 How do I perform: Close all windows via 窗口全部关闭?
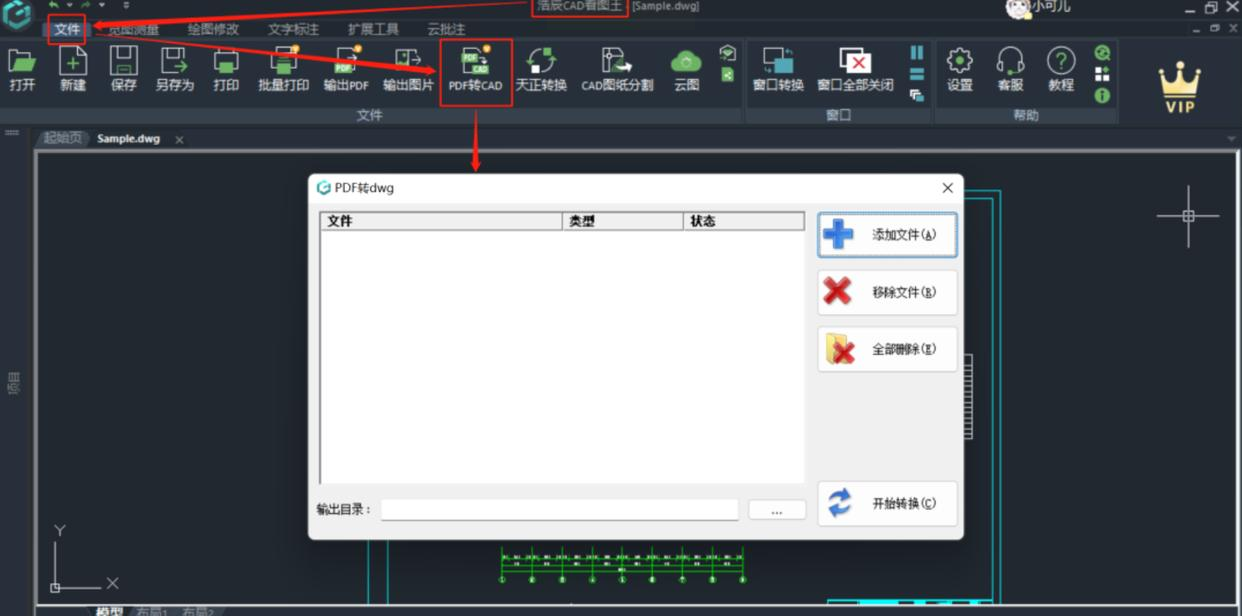(x=855, y=69)
